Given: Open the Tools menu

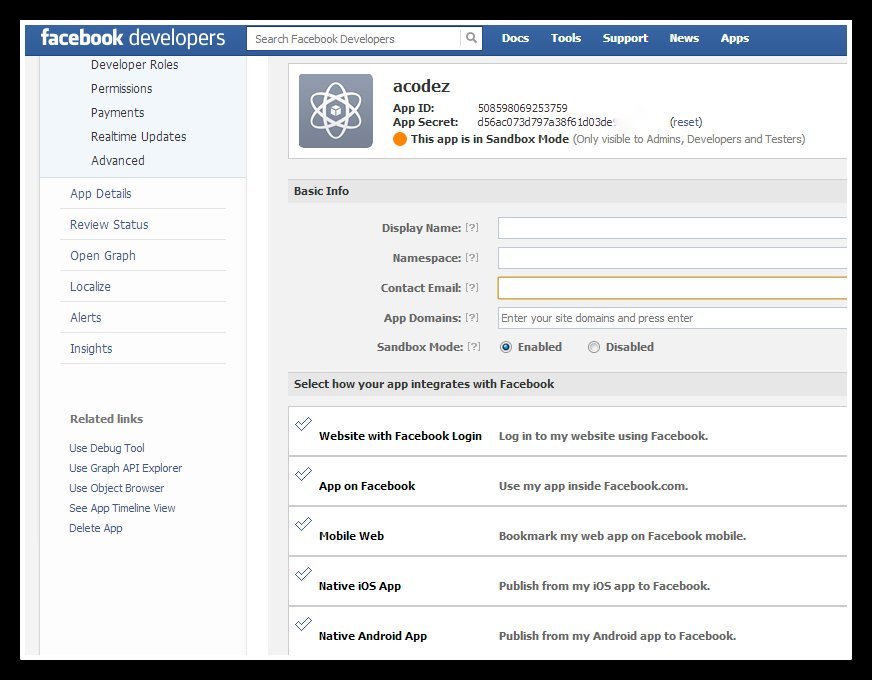Looking at the screenshot, I should [566, 38].
